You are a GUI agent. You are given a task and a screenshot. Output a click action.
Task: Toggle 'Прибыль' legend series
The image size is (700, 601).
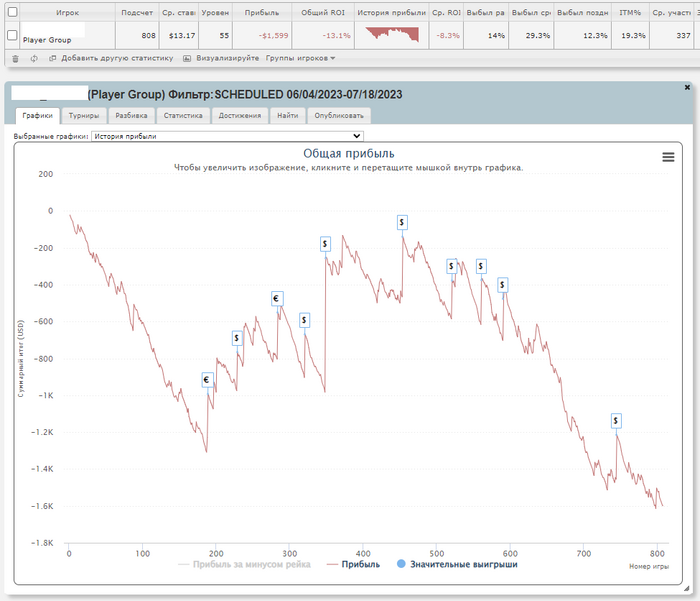(353, 564)
